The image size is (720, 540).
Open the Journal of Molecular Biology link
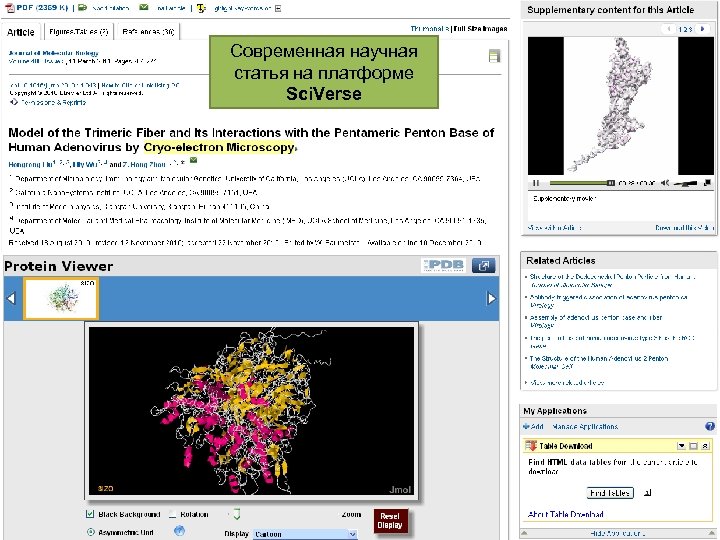[53, 53]
